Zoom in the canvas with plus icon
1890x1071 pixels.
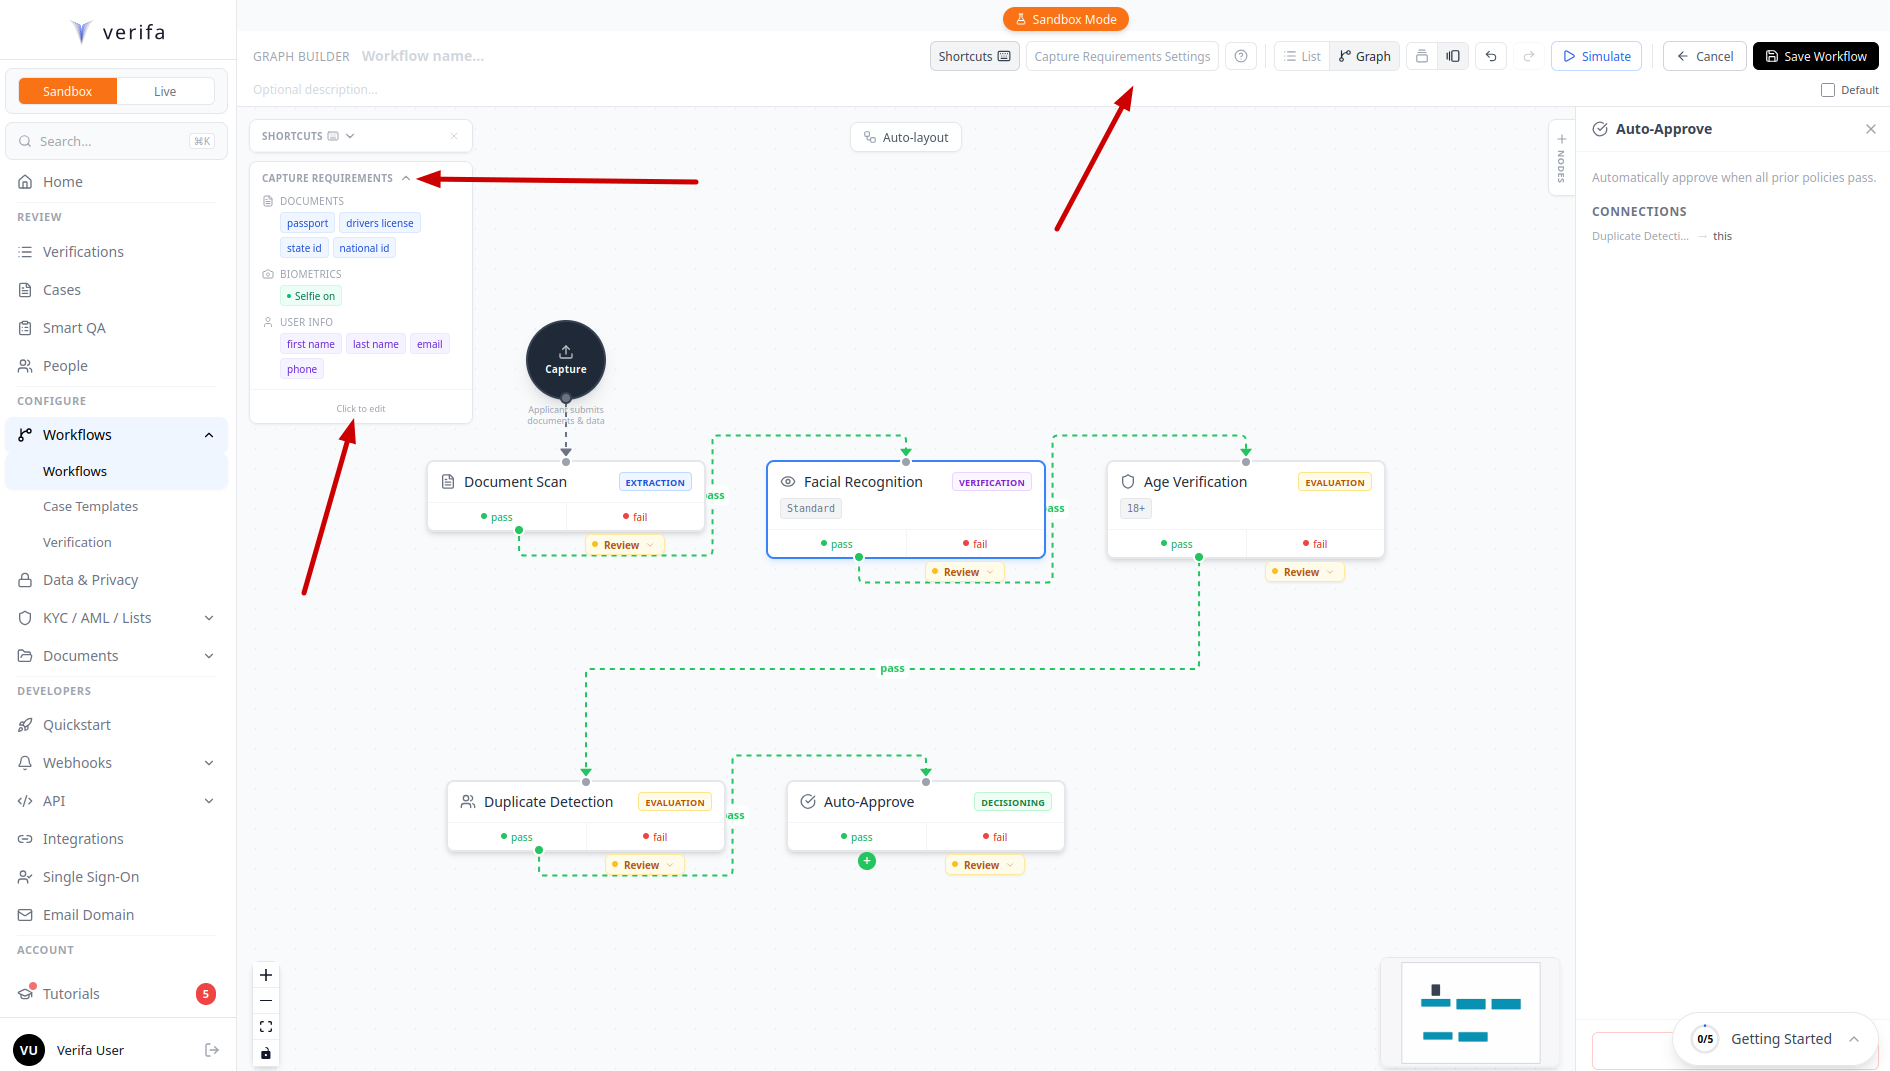266,975
